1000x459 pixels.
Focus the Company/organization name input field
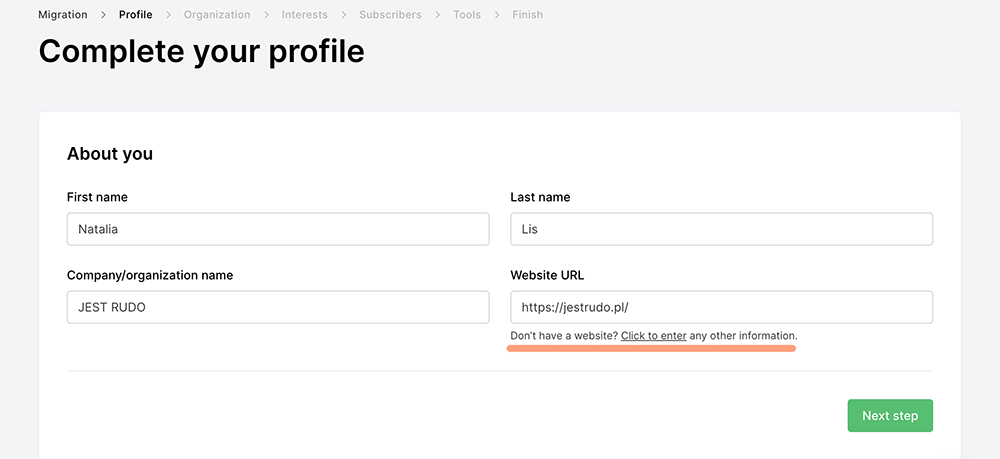tap(278, 307)
